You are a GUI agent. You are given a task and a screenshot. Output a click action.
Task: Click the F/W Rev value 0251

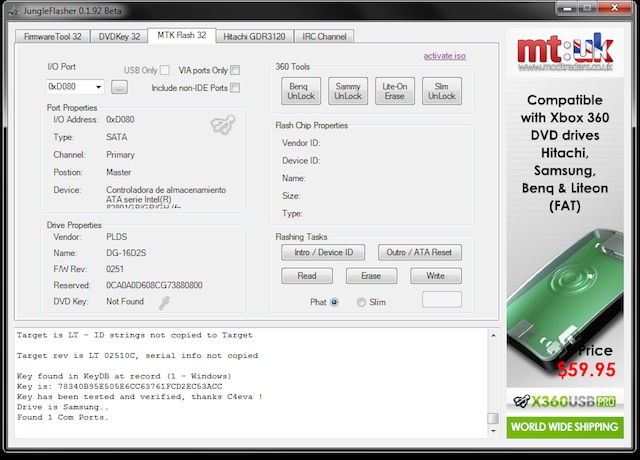click(115, 269)
